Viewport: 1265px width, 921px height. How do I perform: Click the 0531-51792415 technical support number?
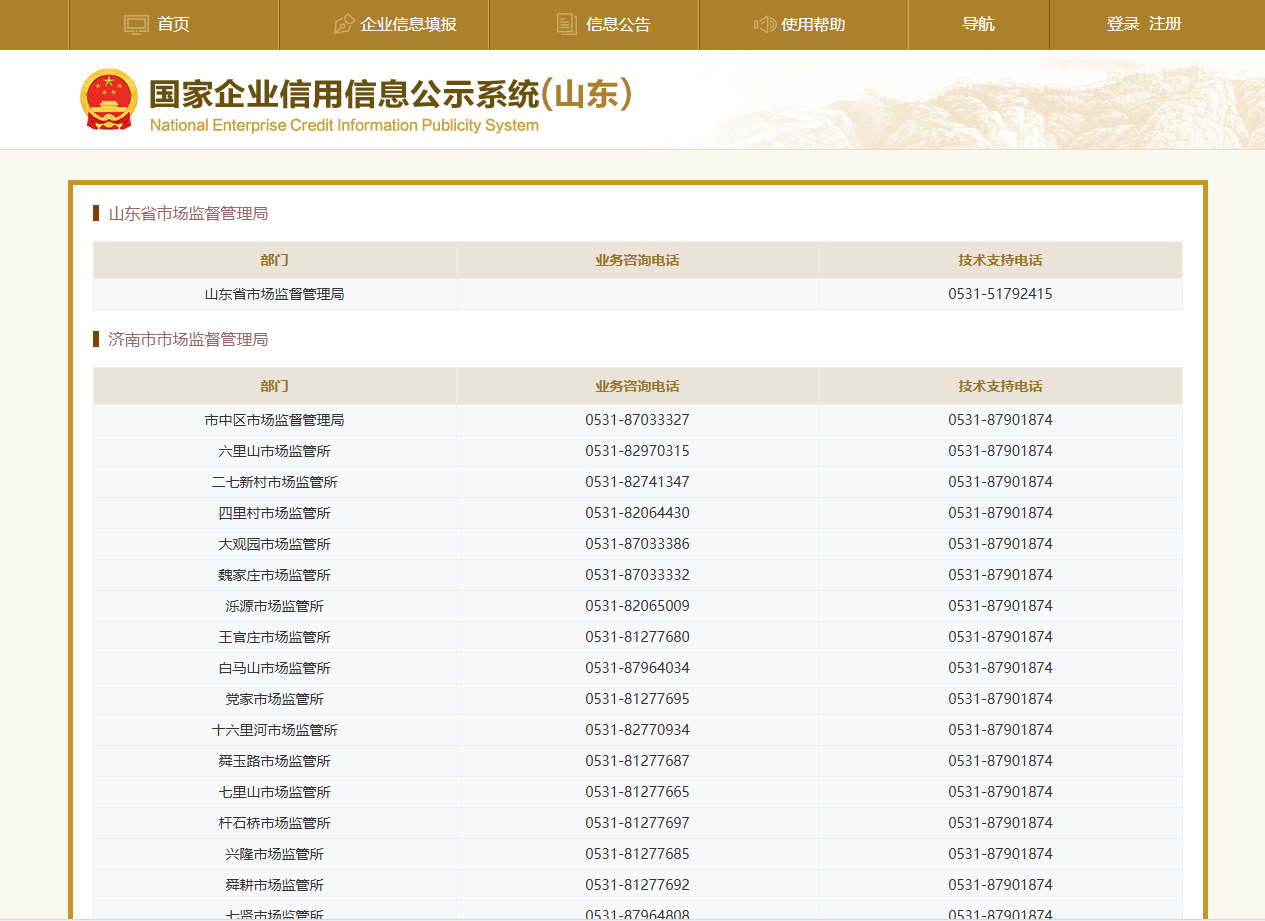[x=1000, y=294]
